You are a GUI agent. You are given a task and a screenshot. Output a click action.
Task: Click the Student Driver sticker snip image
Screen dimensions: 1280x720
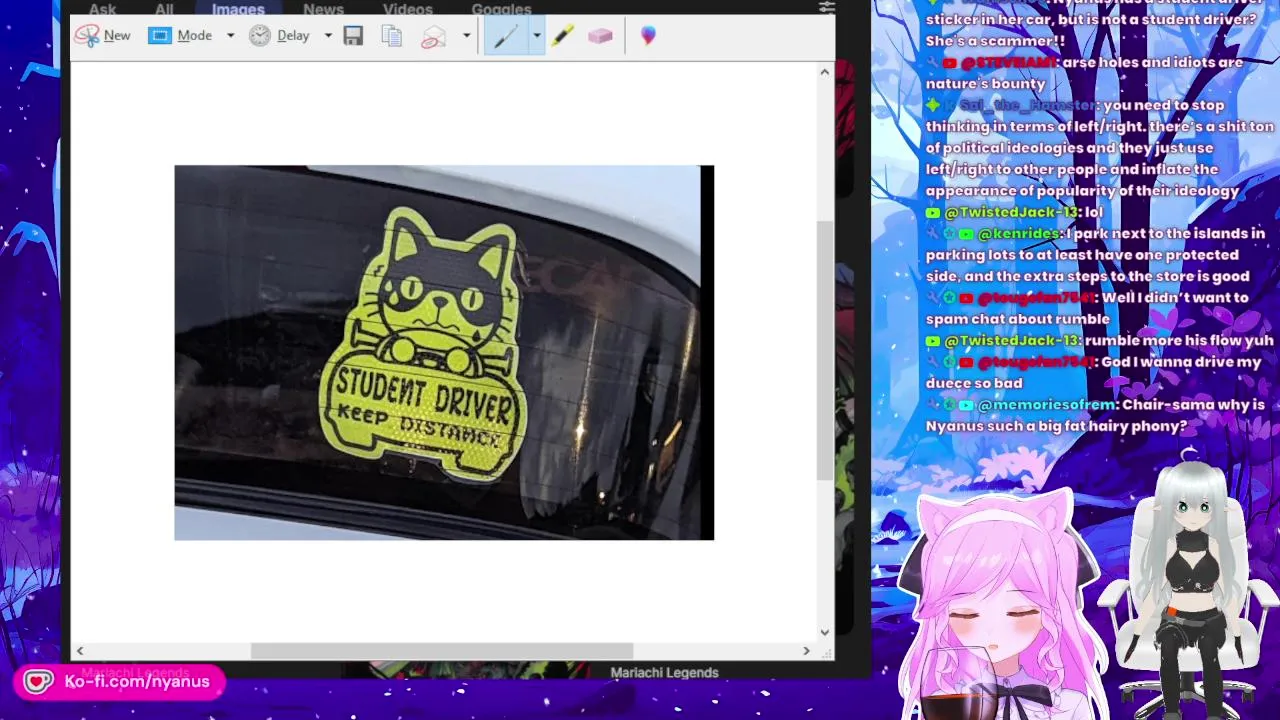[444, 353]
